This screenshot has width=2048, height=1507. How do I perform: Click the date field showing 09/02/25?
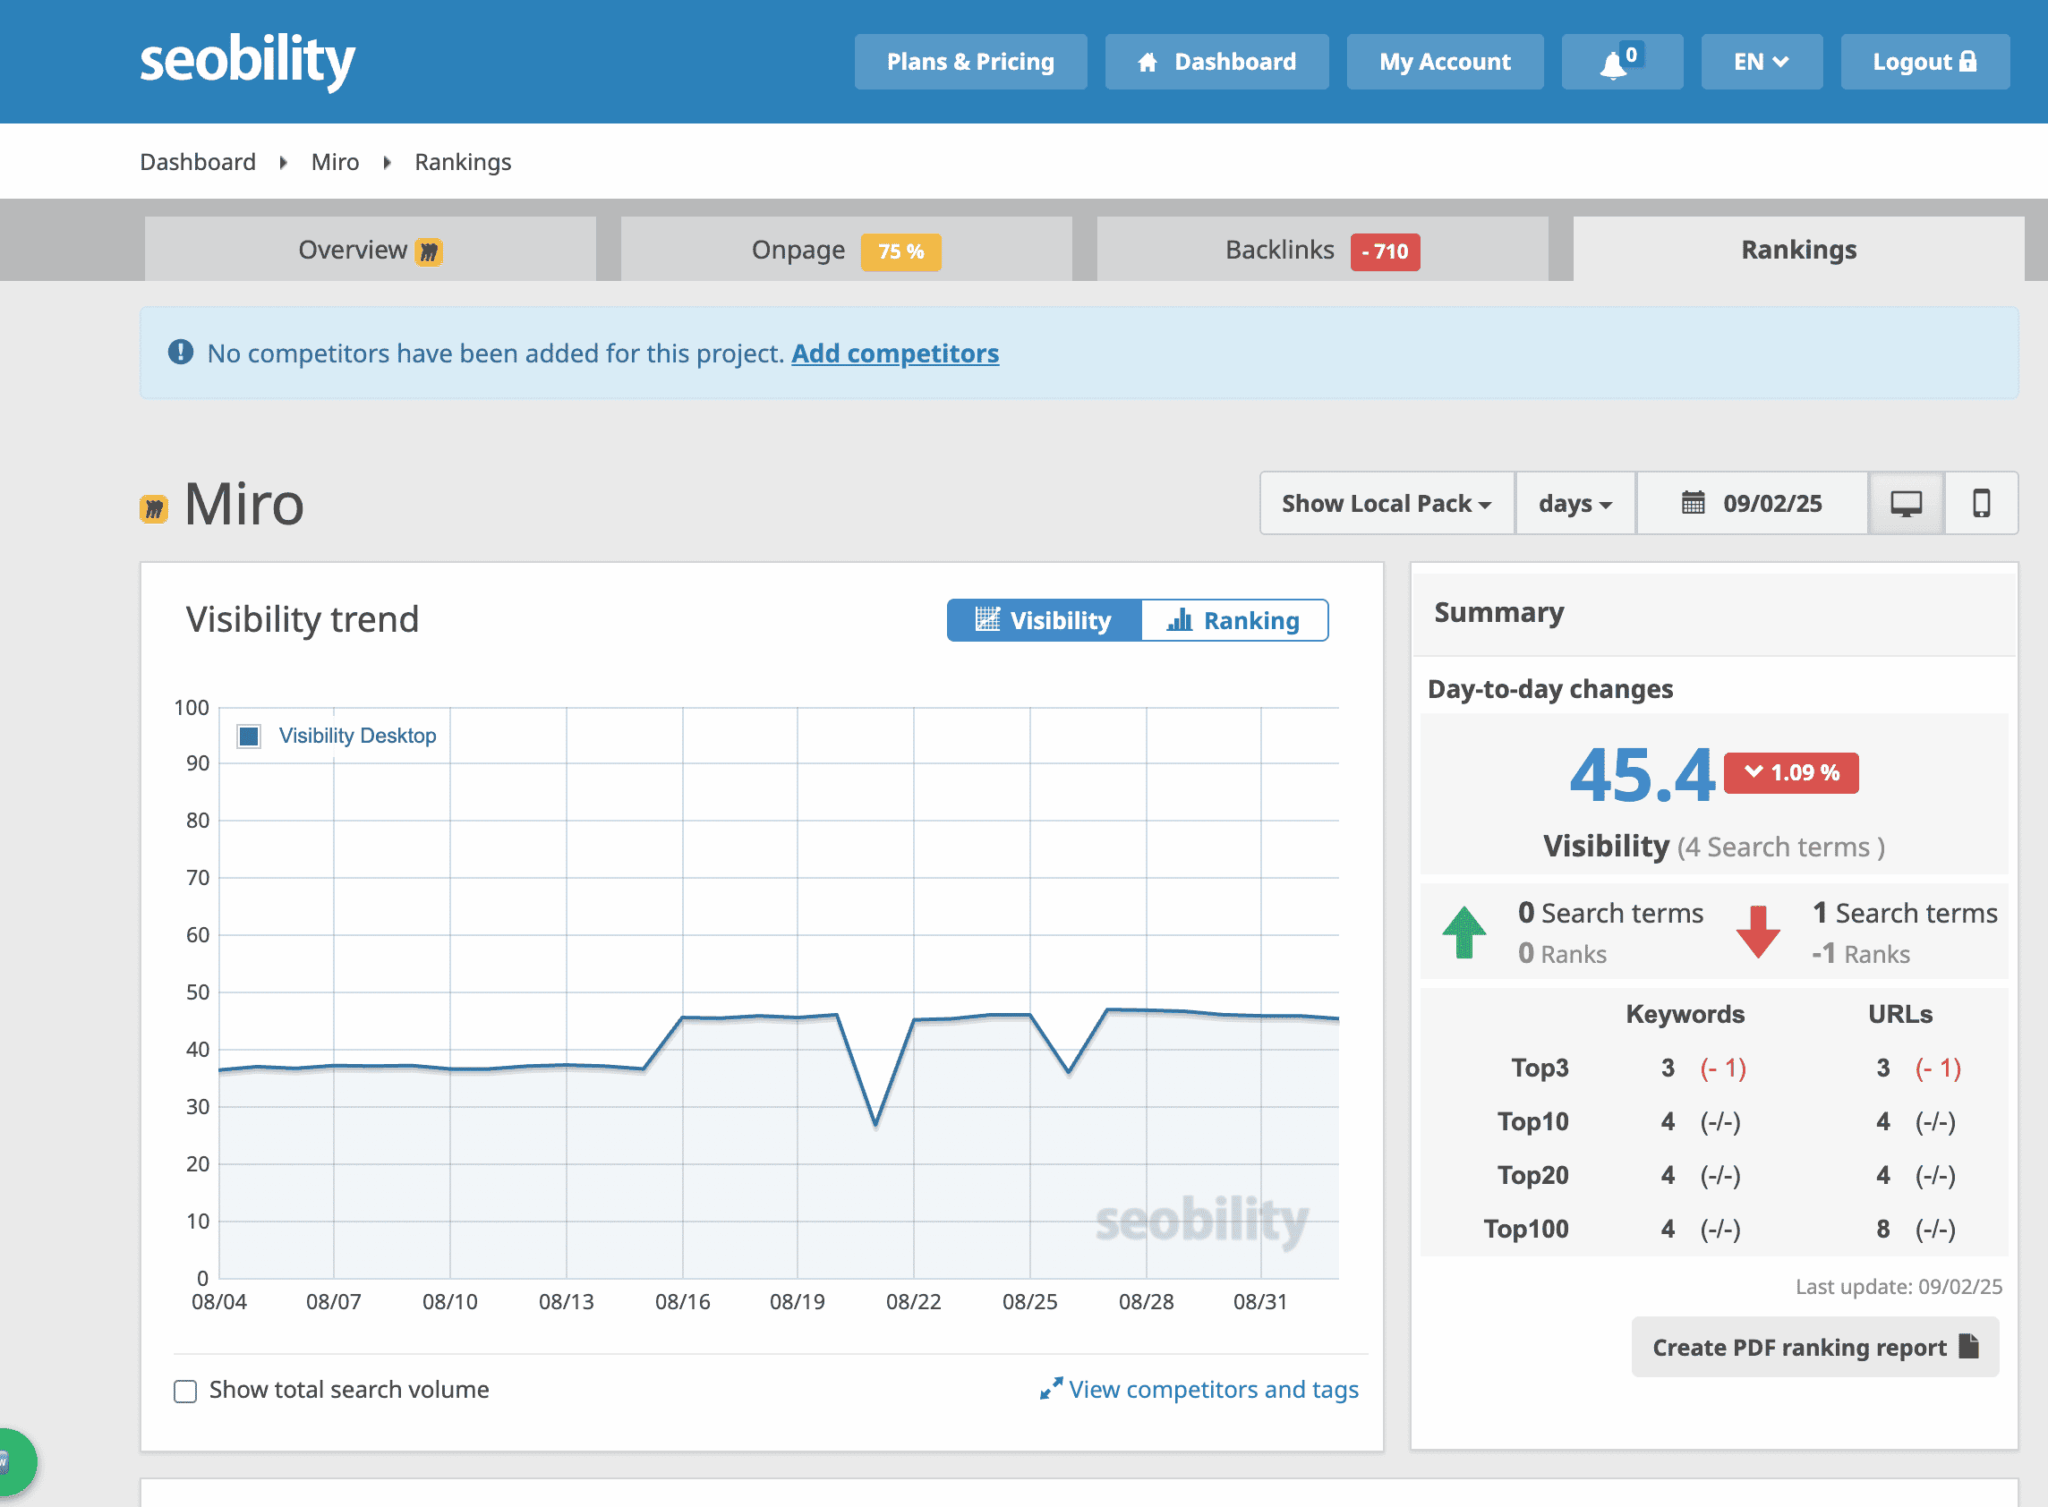click(1771, 503)
